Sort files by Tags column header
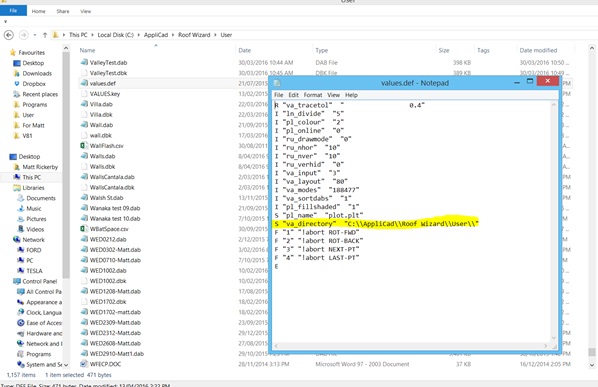Image resolution: width=598 pixels, height=387 pixels. (x=483, y=50)
